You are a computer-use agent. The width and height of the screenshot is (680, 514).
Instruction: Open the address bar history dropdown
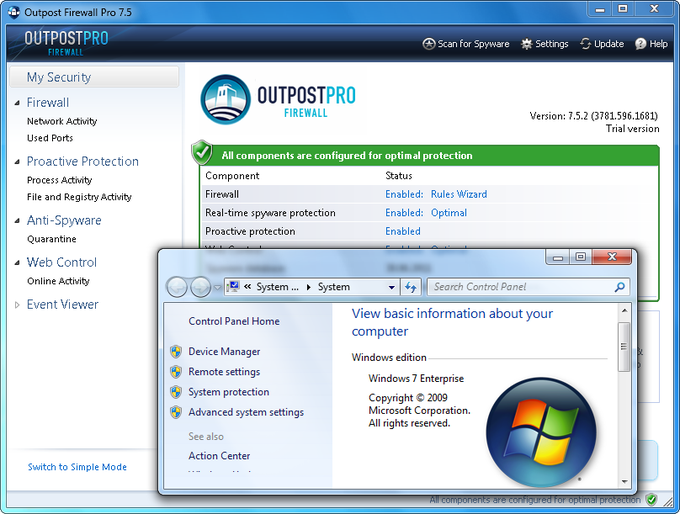coord(392,287)
